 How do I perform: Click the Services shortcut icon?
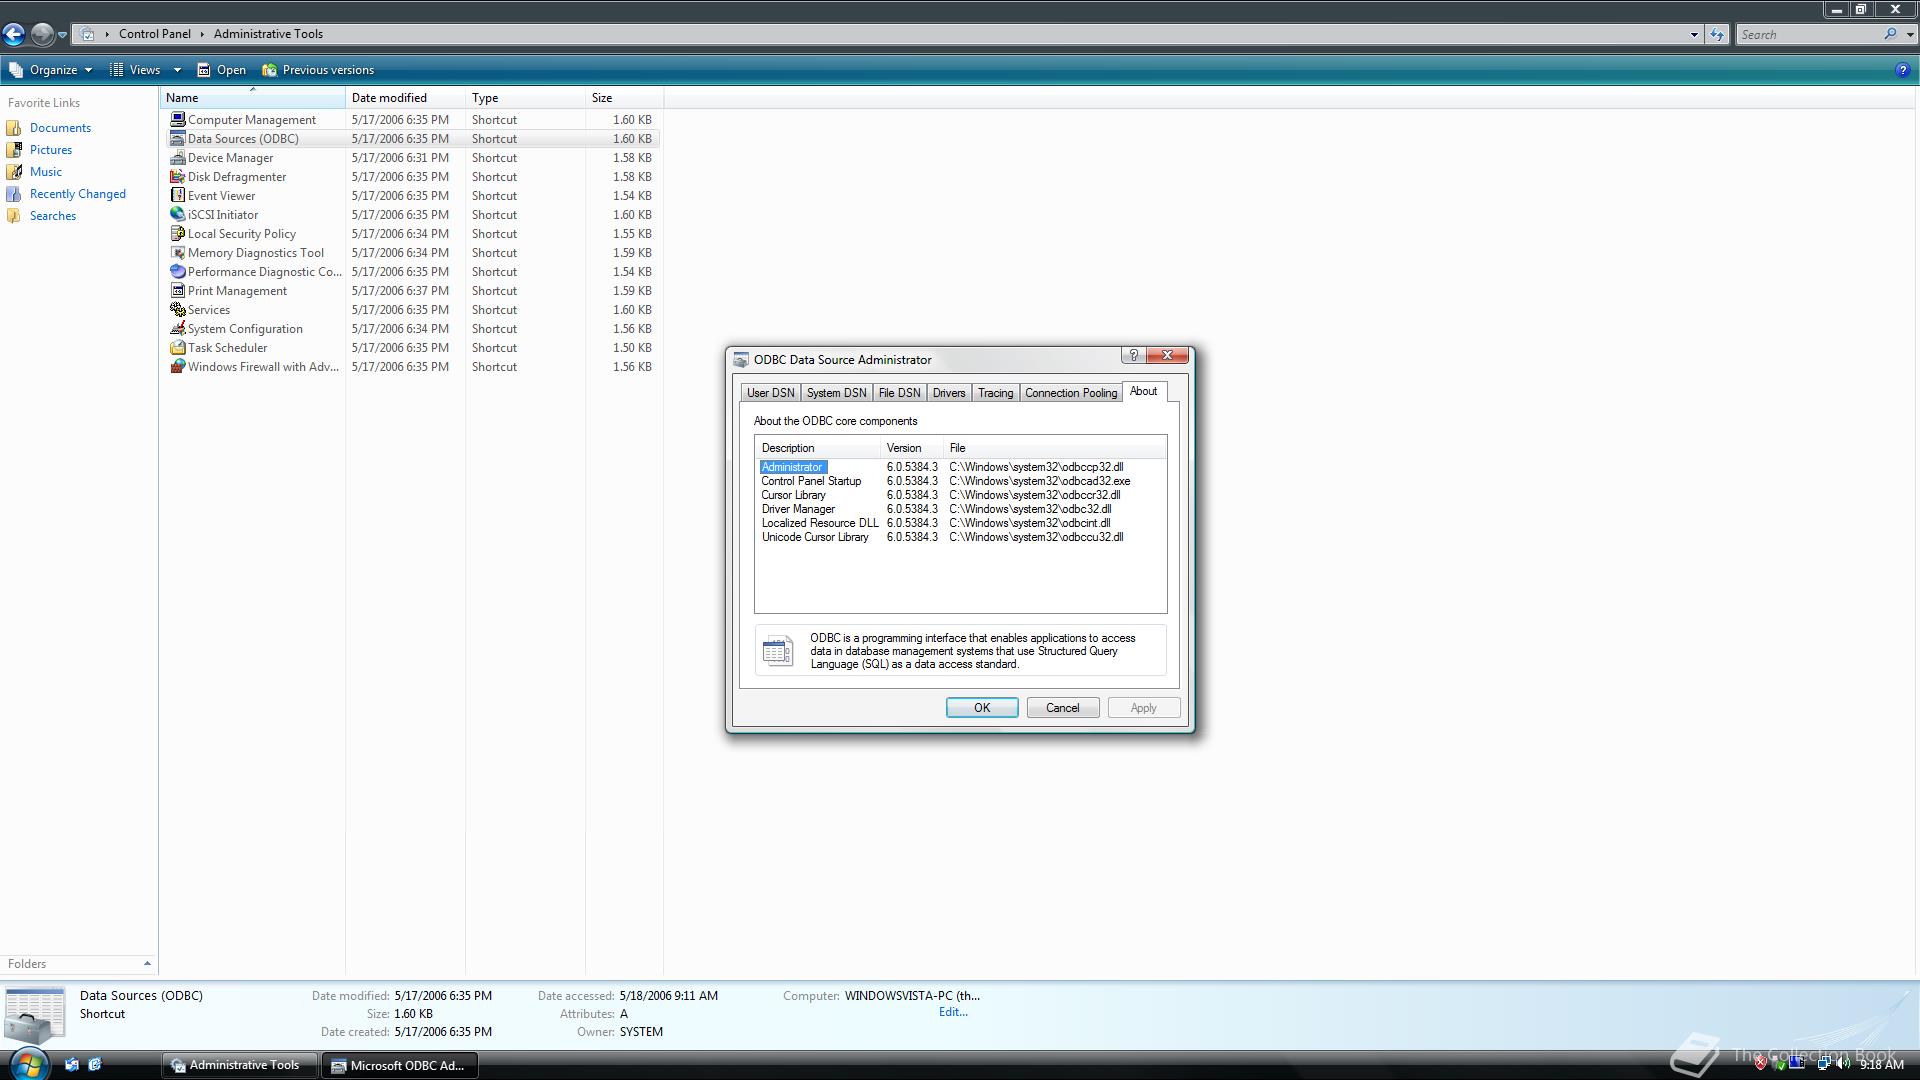(178, 309)
